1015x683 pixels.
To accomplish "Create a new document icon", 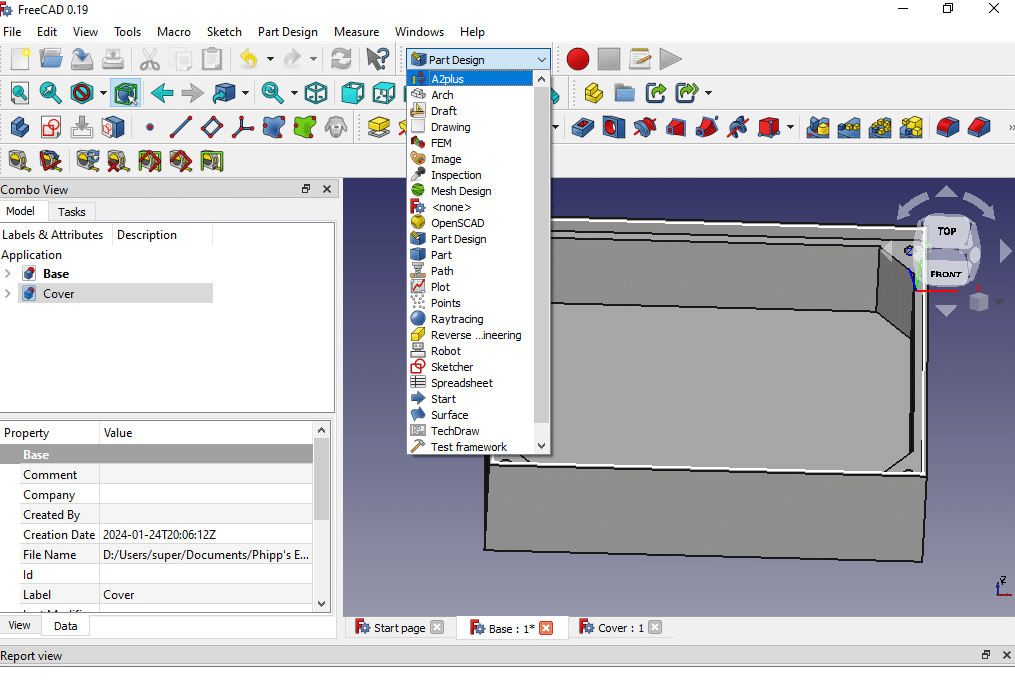I will [20, 59].
